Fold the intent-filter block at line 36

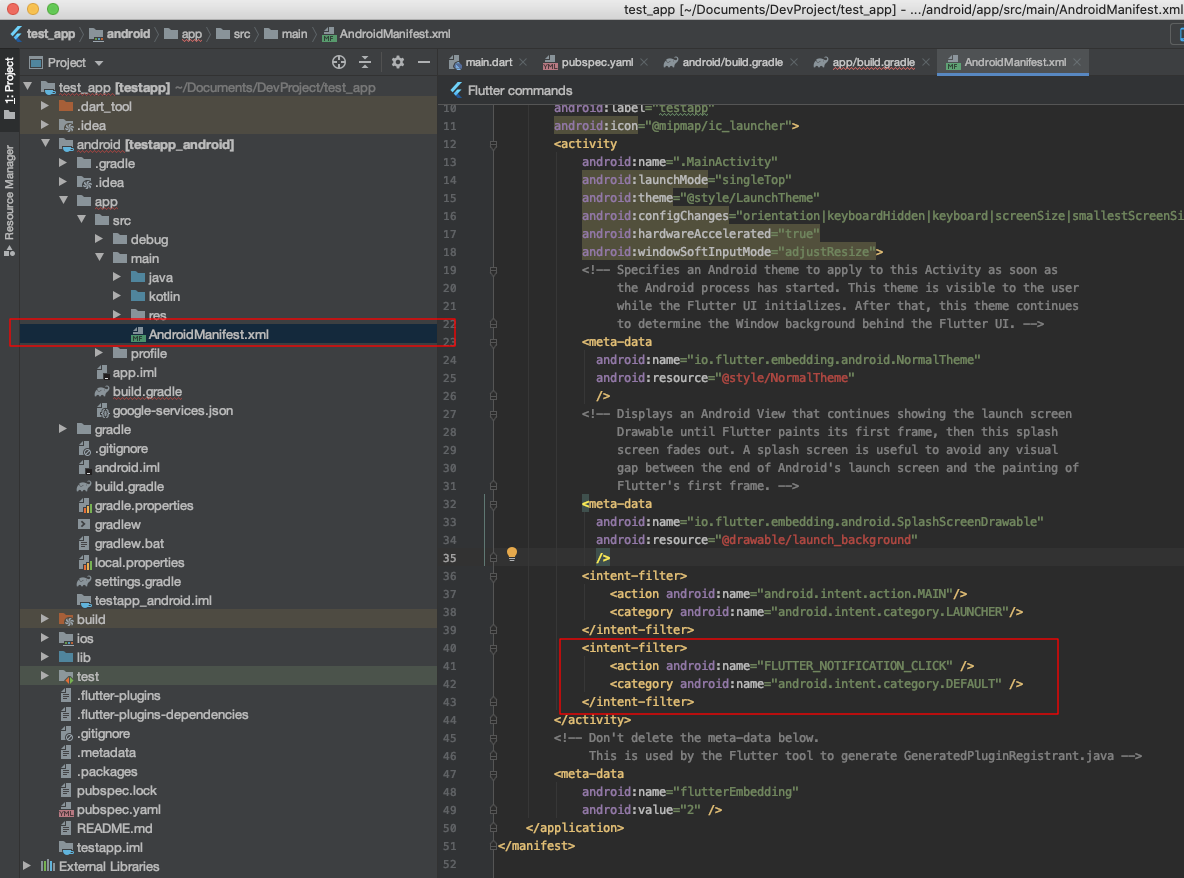[493, 576]
